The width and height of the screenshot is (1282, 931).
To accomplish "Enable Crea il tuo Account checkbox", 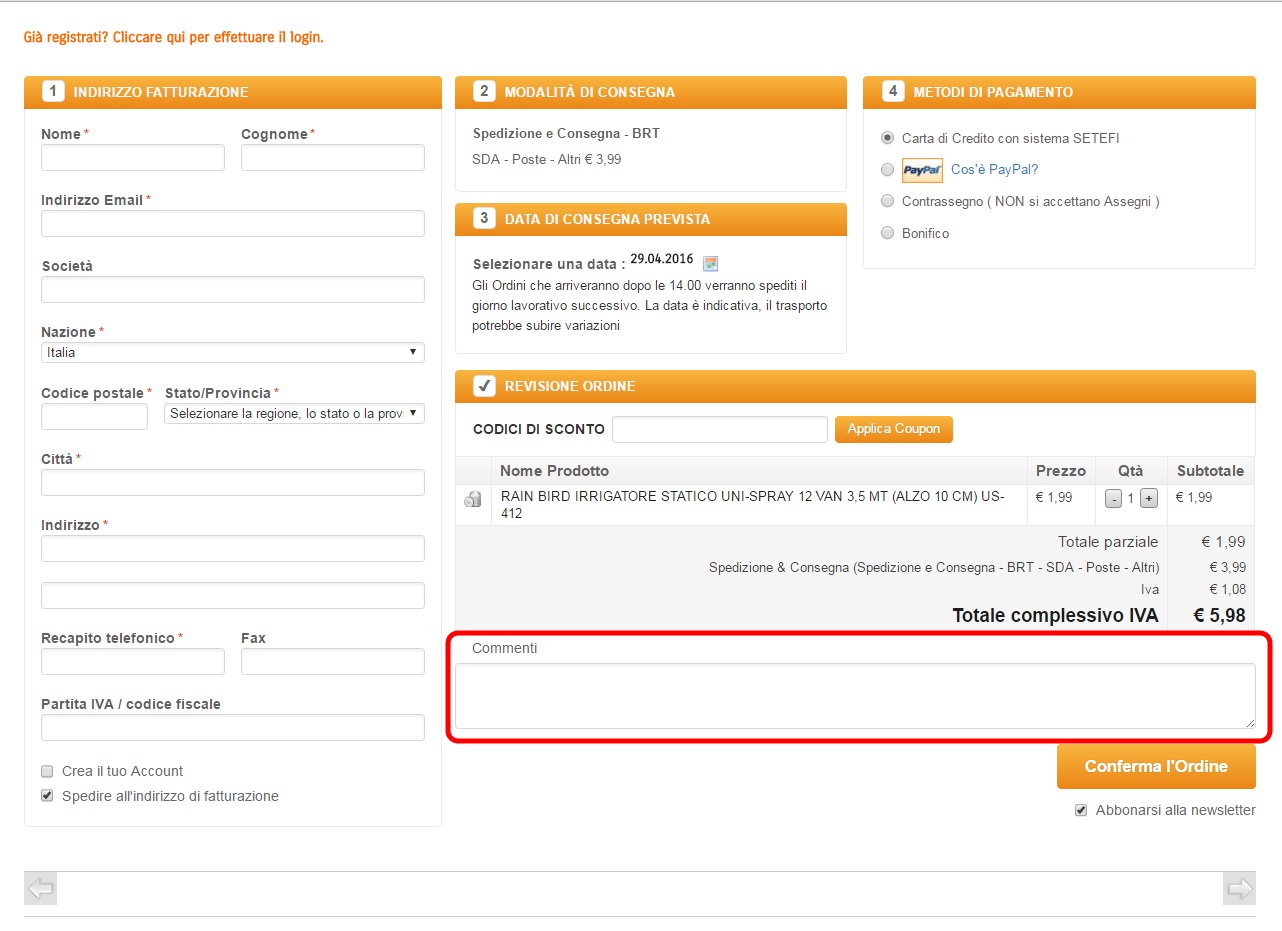I will coord(47,771).
